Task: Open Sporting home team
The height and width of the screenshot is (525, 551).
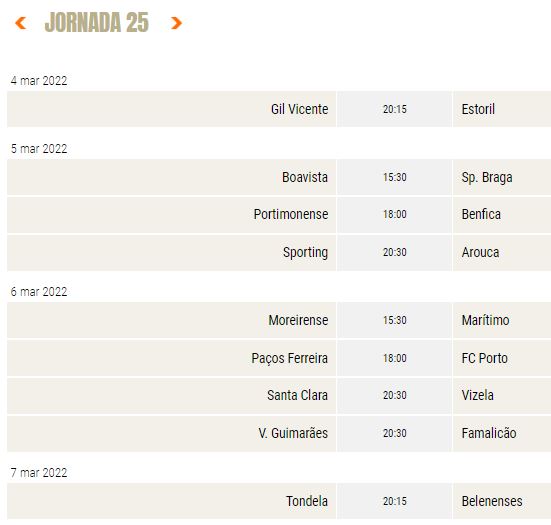Action: [x=305, y=253]
